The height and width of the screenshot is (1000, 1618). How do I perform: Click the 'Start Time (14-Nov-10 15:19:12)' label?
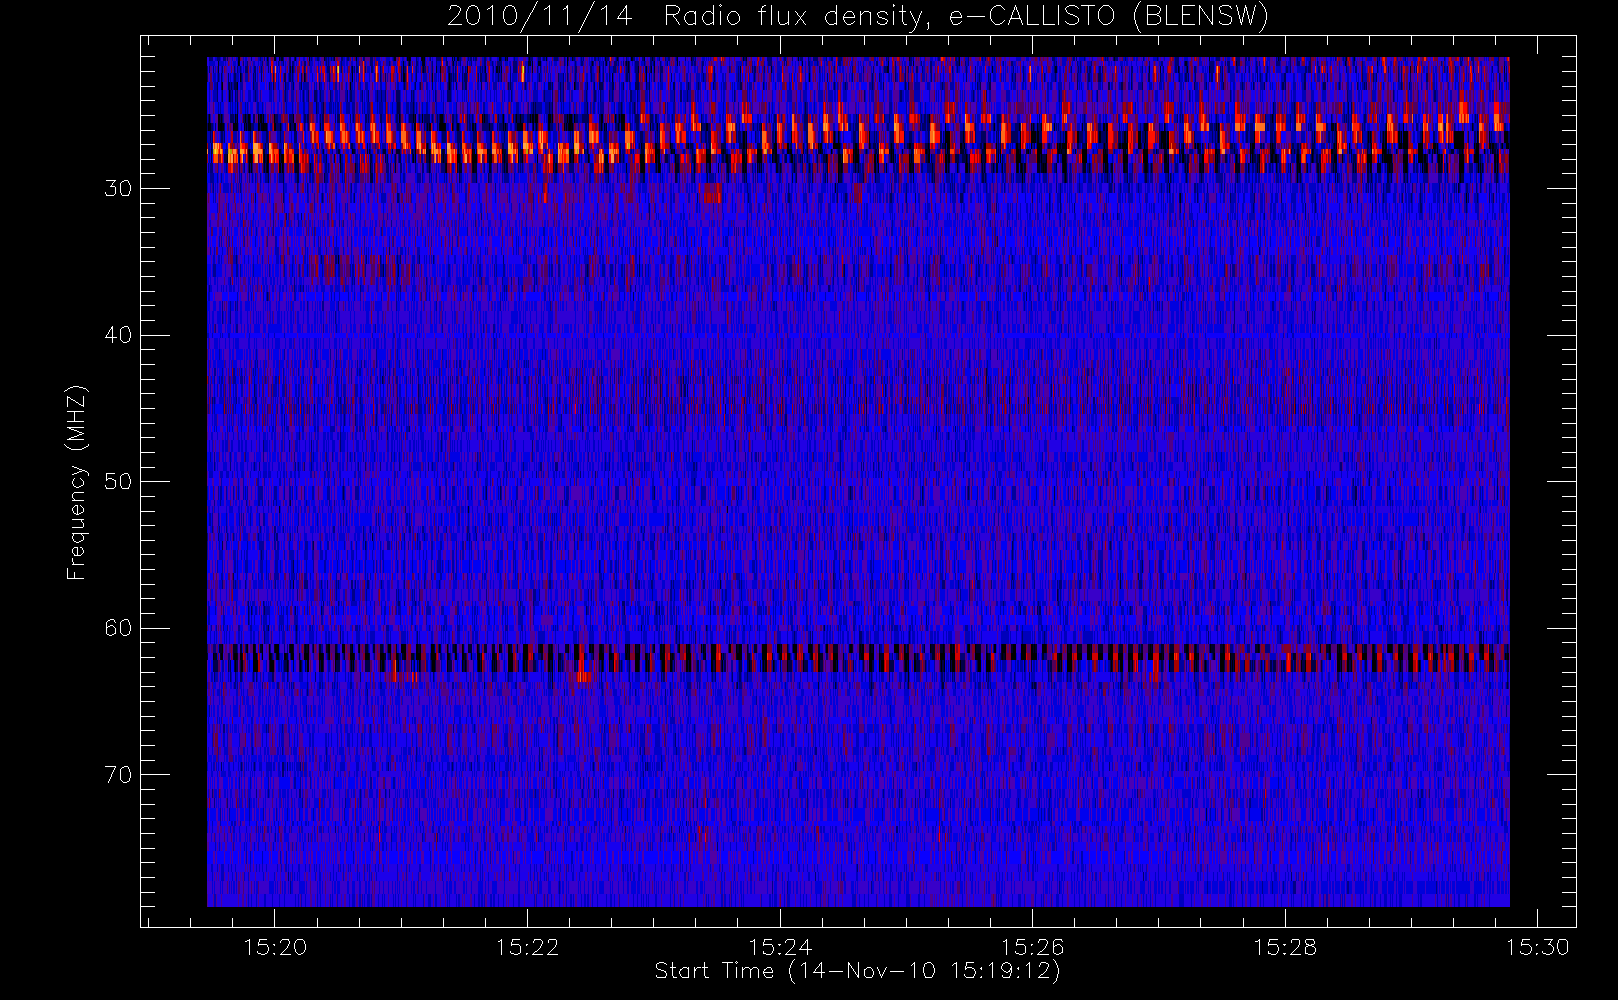click(857, 971)
